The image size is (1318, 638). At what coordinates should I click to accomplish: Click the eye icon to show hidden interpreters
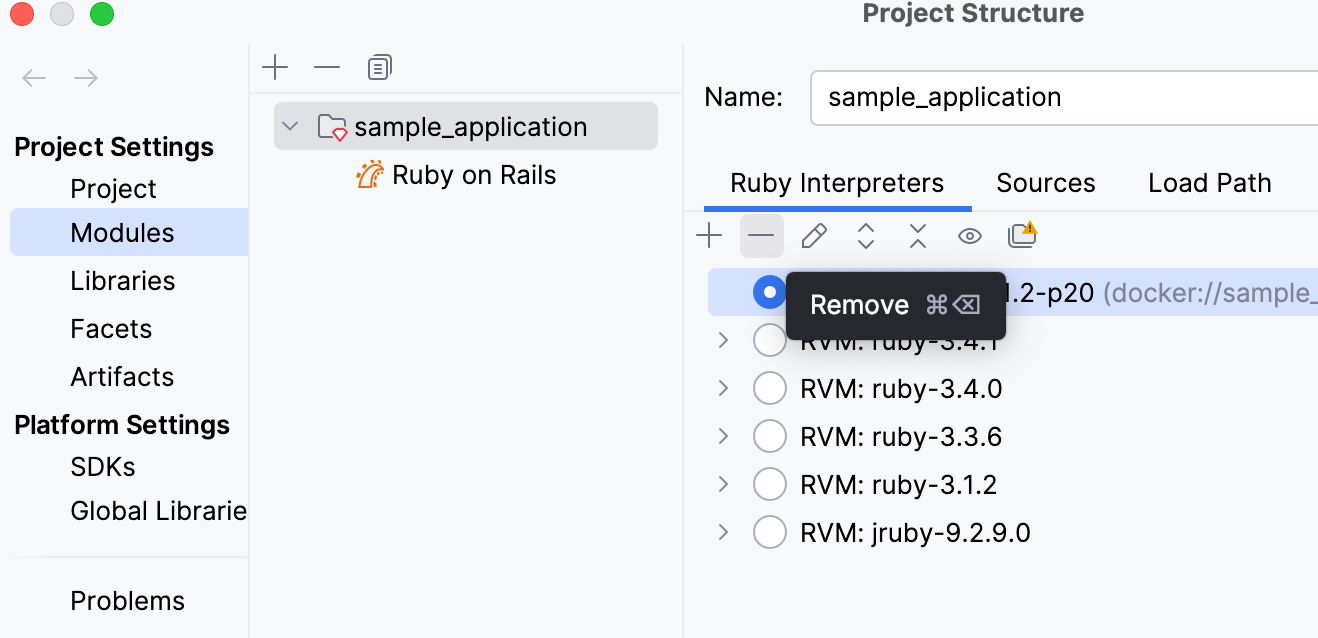tap(969, 235)
